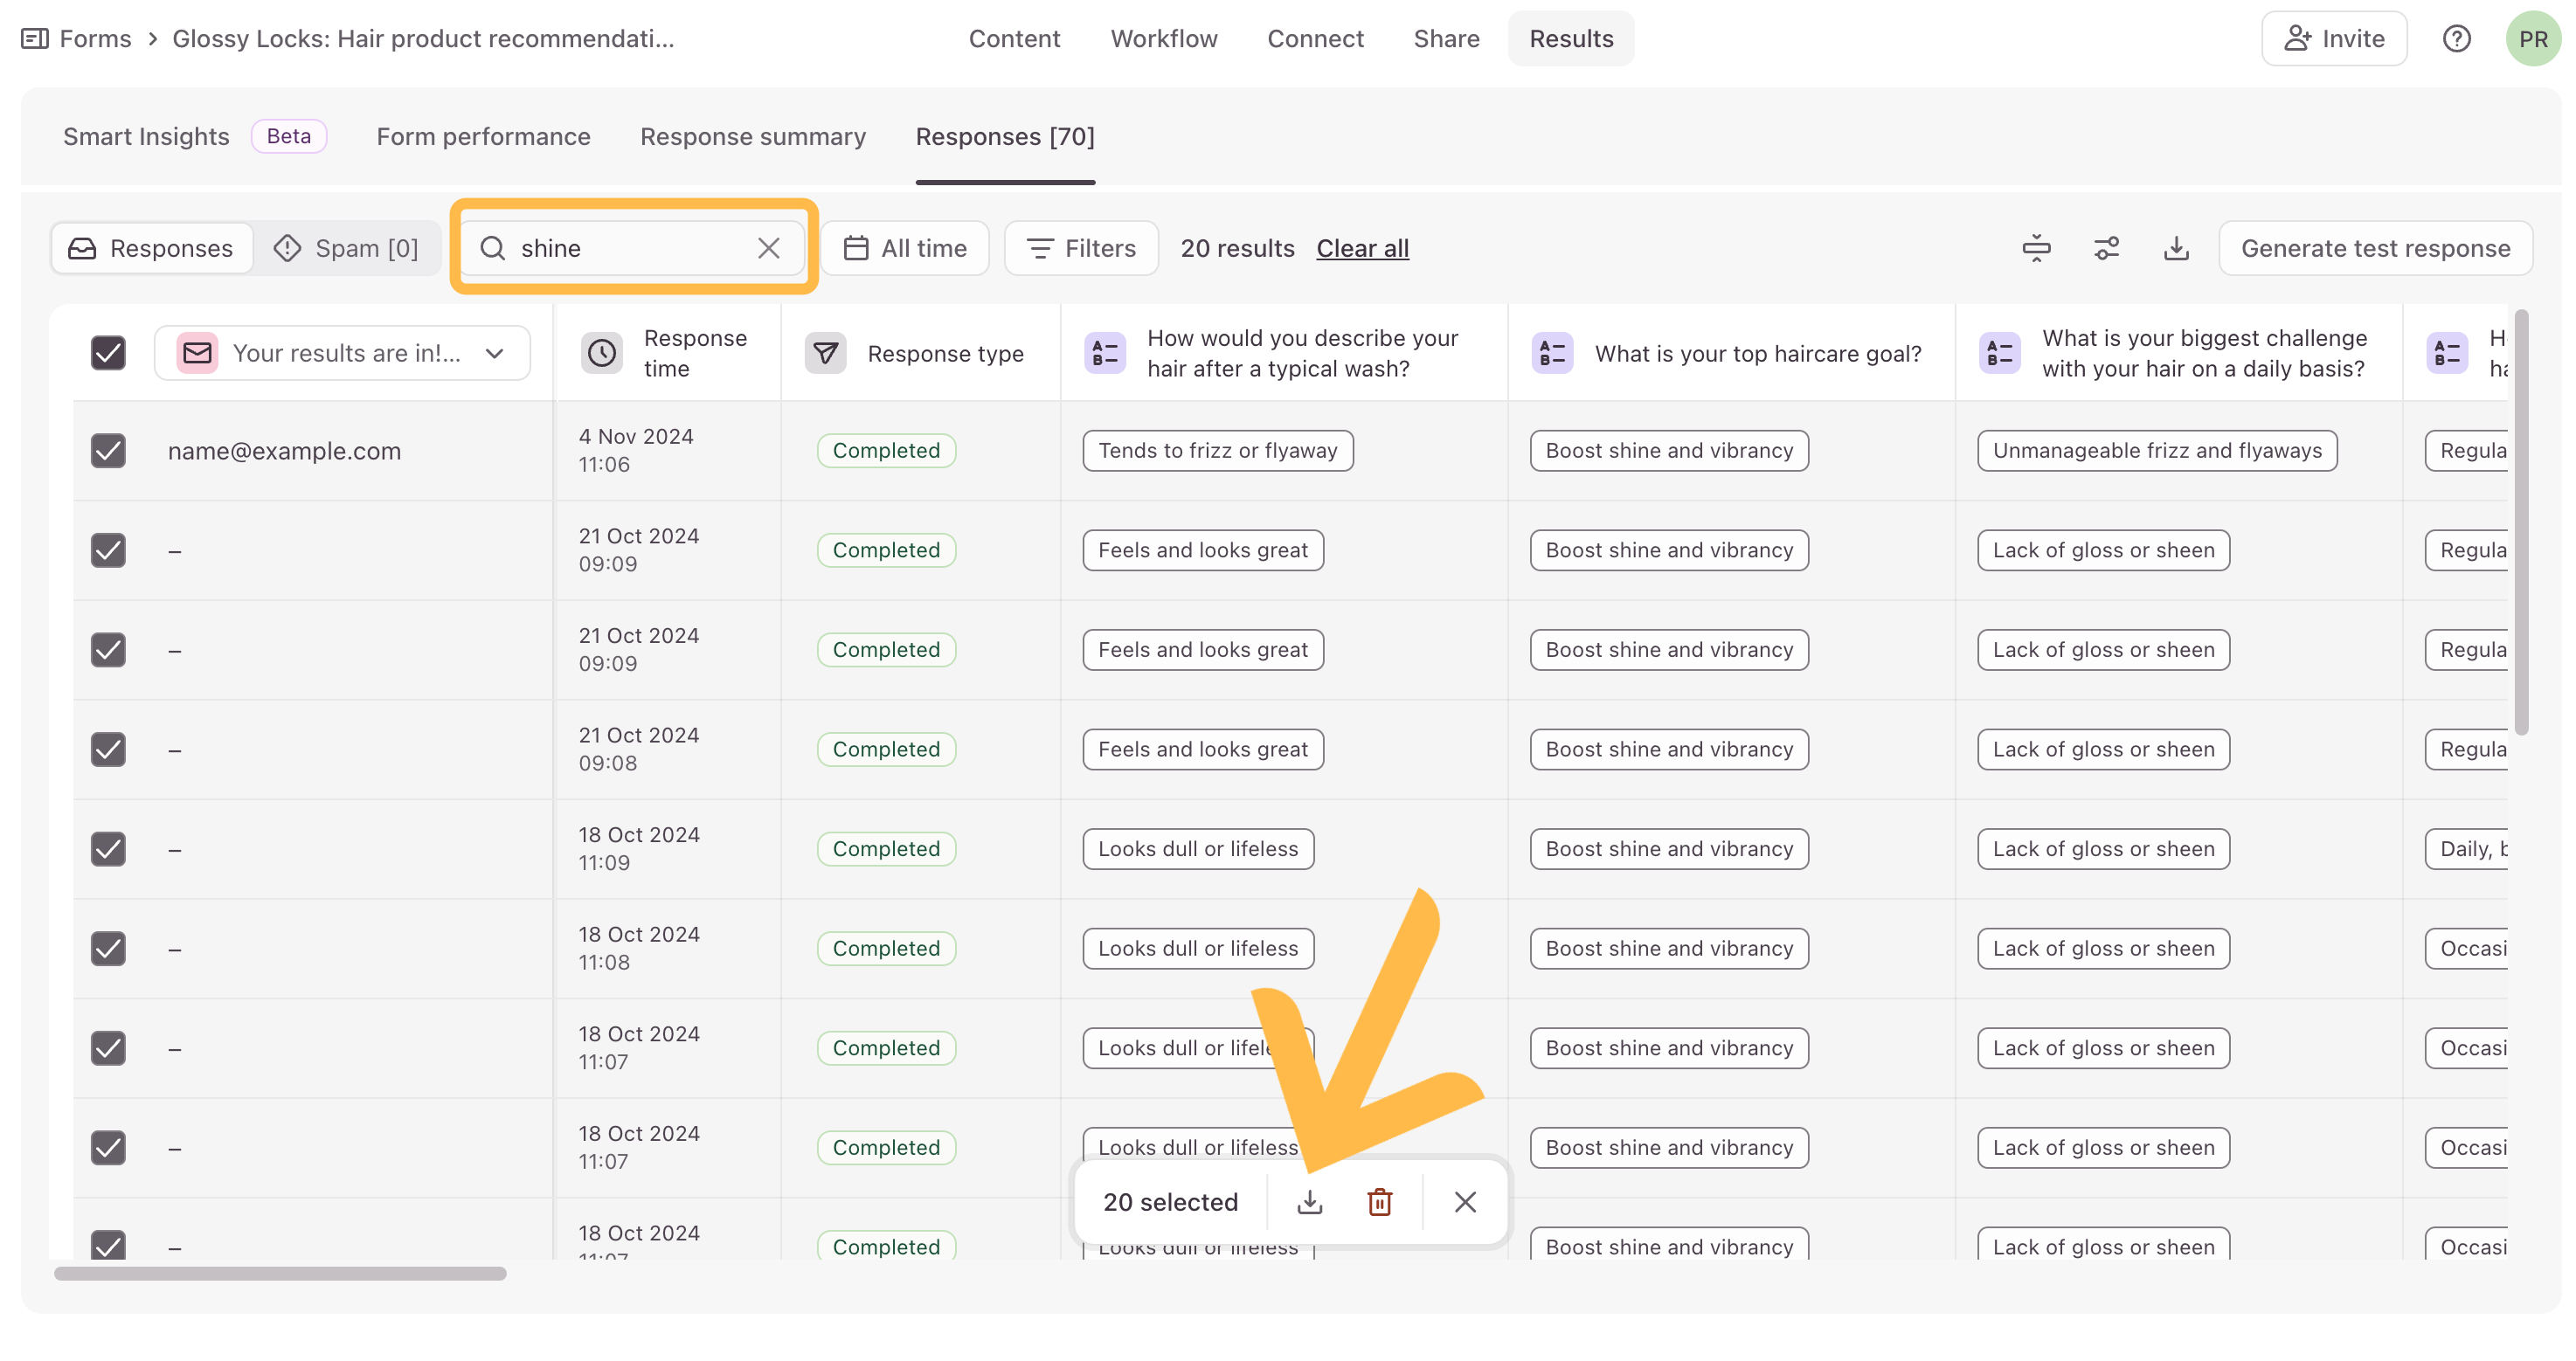Uncheck the name@example.com row checkbox
Image resolution: width=2576 pixels, height=1361 pixels.
tap(108, 451)
